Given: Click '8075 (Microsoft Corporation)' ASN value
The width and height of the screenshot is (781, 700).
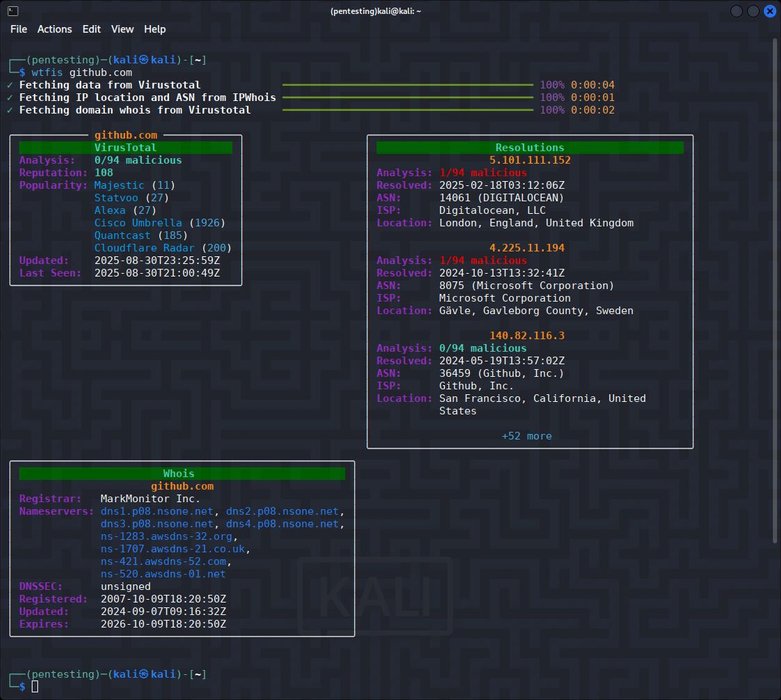Looking at the screenshot, I should (526, 285).
